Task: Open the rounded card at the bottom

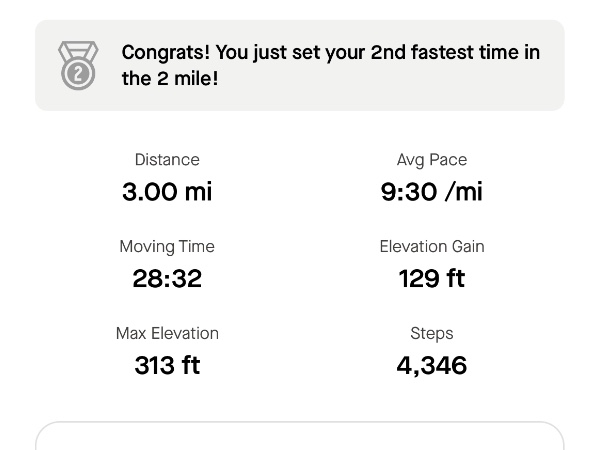Action: [300, 436]
